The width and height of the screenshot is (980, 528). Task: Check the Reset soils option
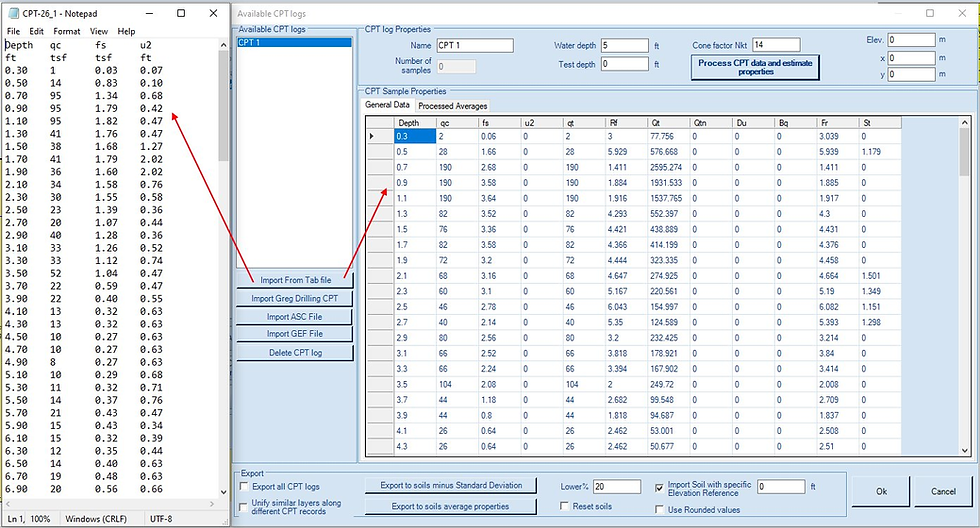tap(566, 508)
